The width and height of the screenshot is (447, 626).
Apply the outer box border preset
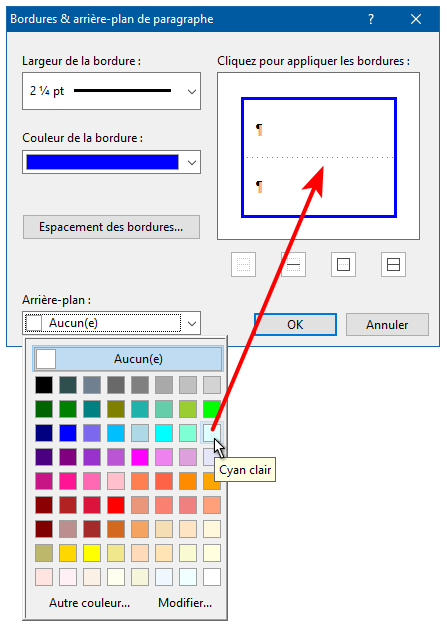343,264
